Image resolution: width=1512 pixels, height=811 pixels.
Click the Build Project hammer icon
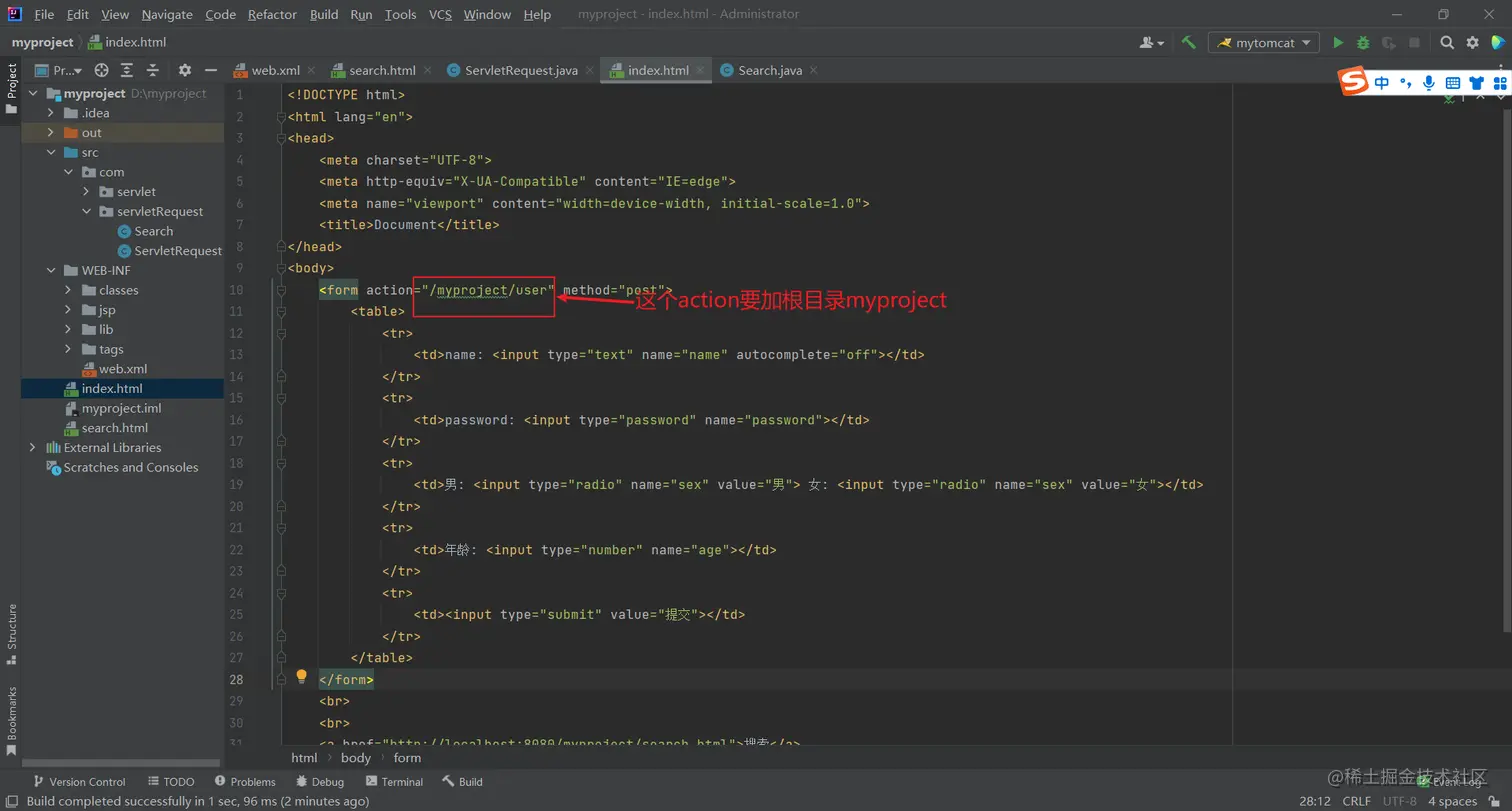[x=1188, y=43]
